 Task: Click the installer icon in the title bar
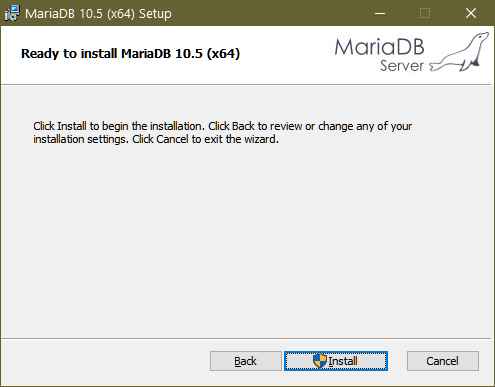12,13
